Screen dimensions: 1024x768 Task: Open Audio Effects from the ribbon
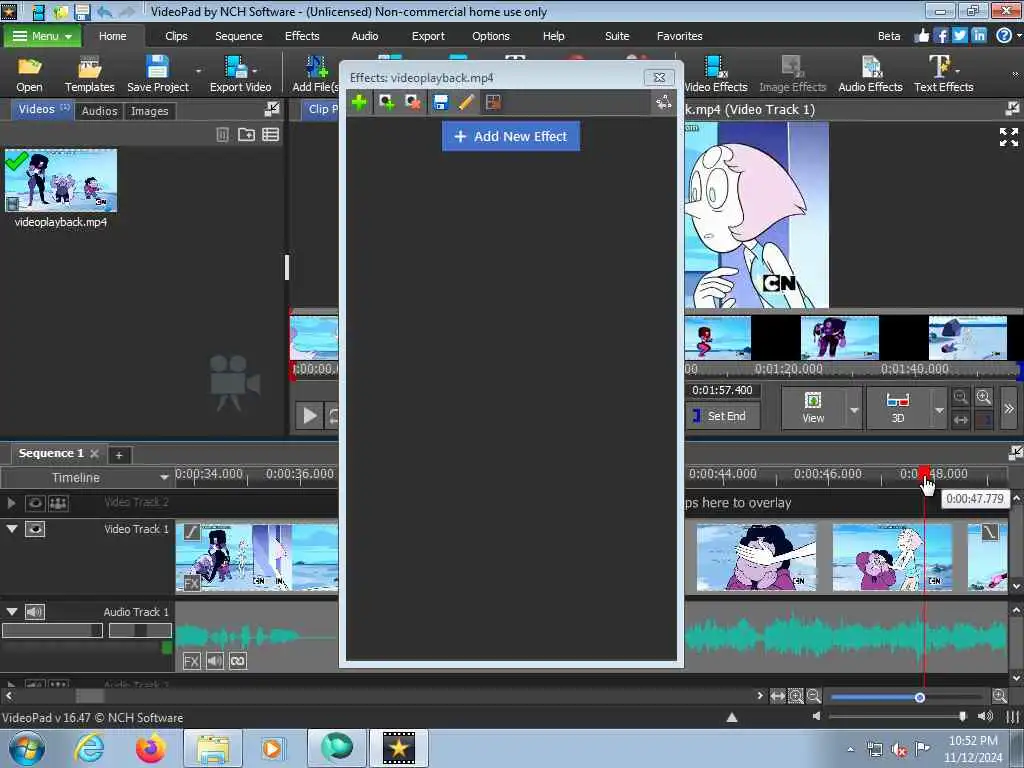tap(870, 74)
